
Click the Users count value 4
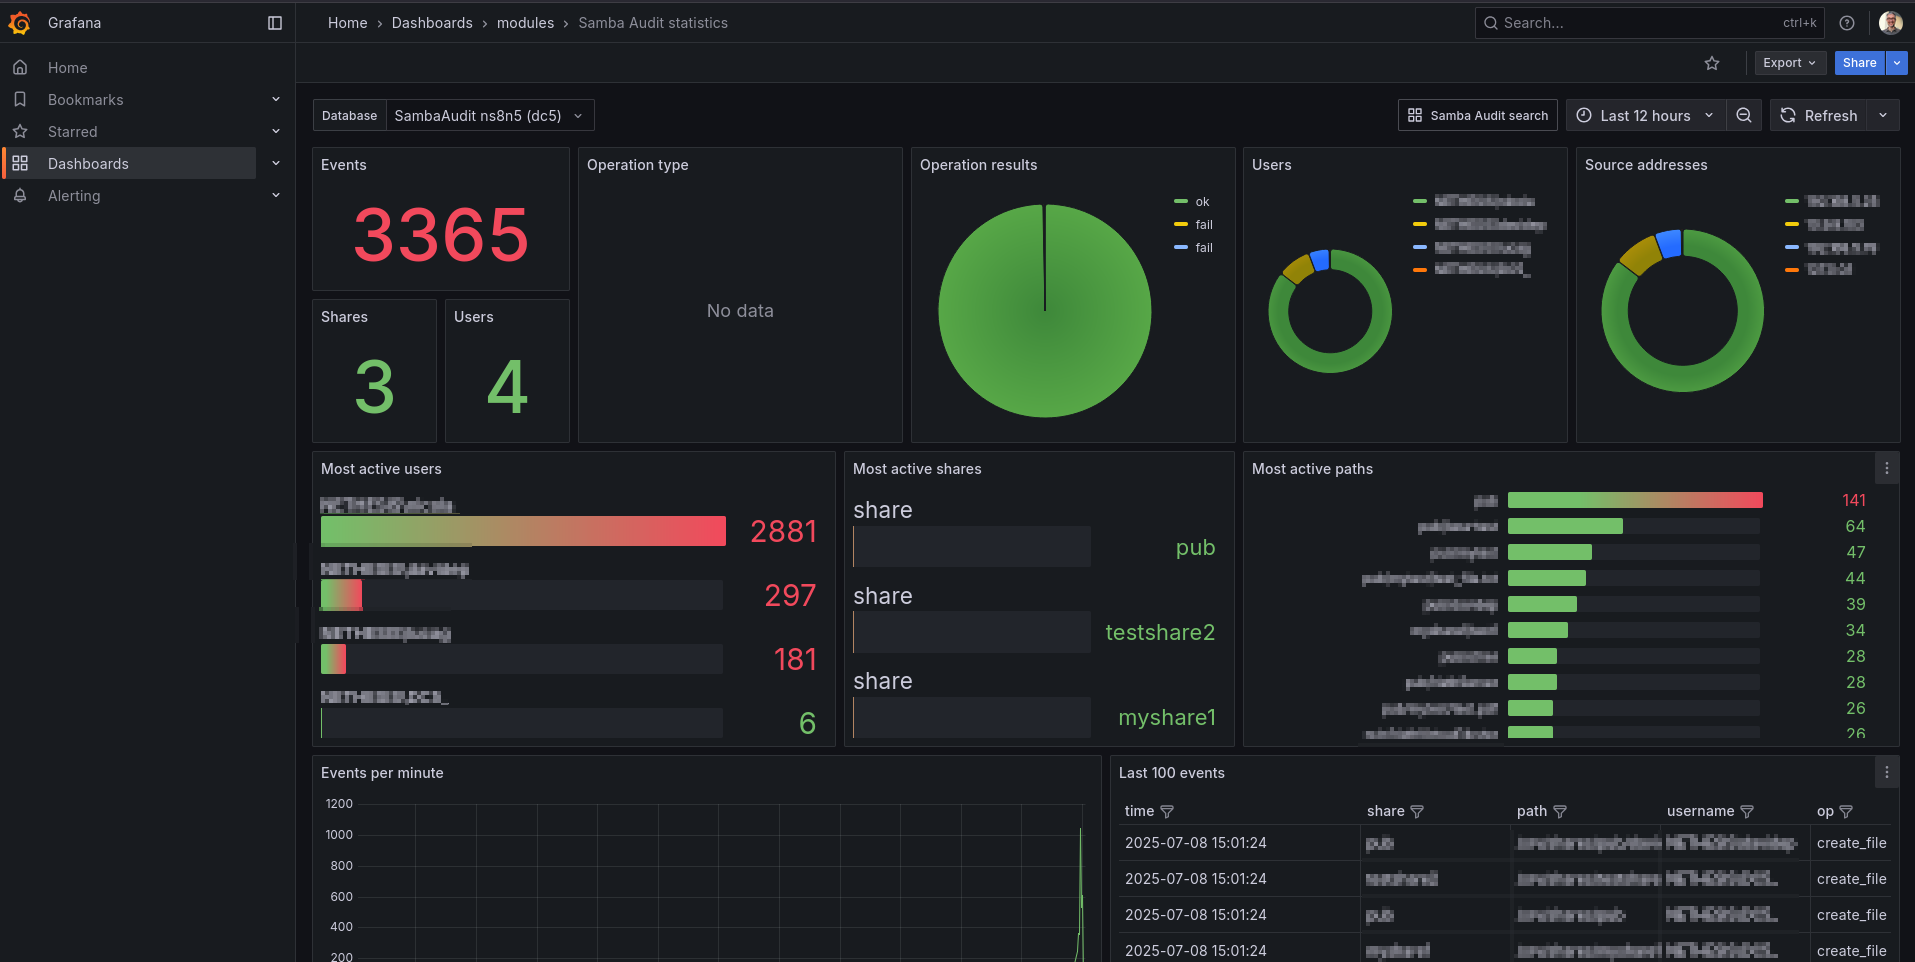pos(507,387)
